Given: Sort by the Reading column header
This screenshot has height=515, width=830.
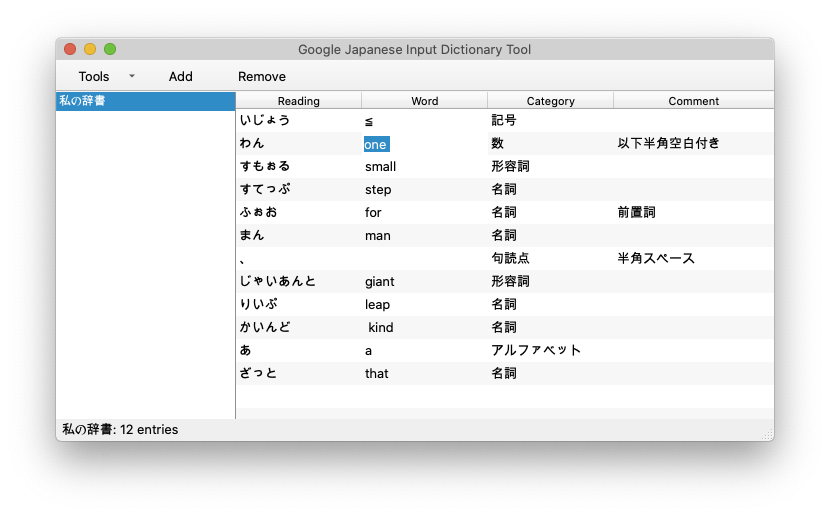Looking at the screenshot, I should point(298,101).
